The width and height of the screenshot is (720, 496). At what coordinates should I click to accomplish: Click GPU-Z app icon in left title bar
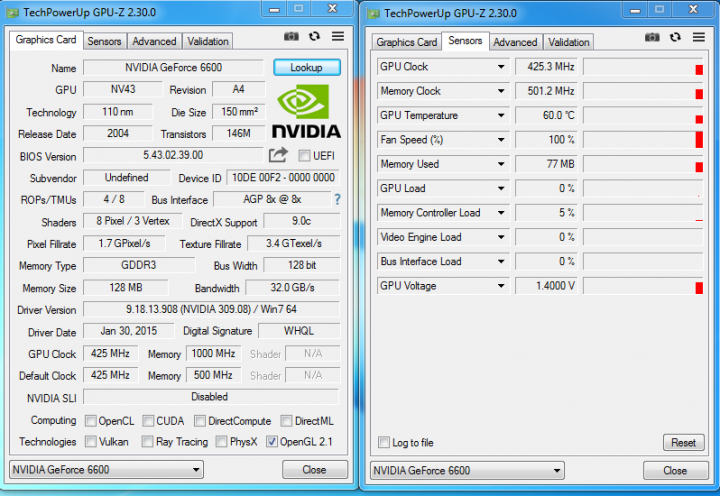click(12, 13)
